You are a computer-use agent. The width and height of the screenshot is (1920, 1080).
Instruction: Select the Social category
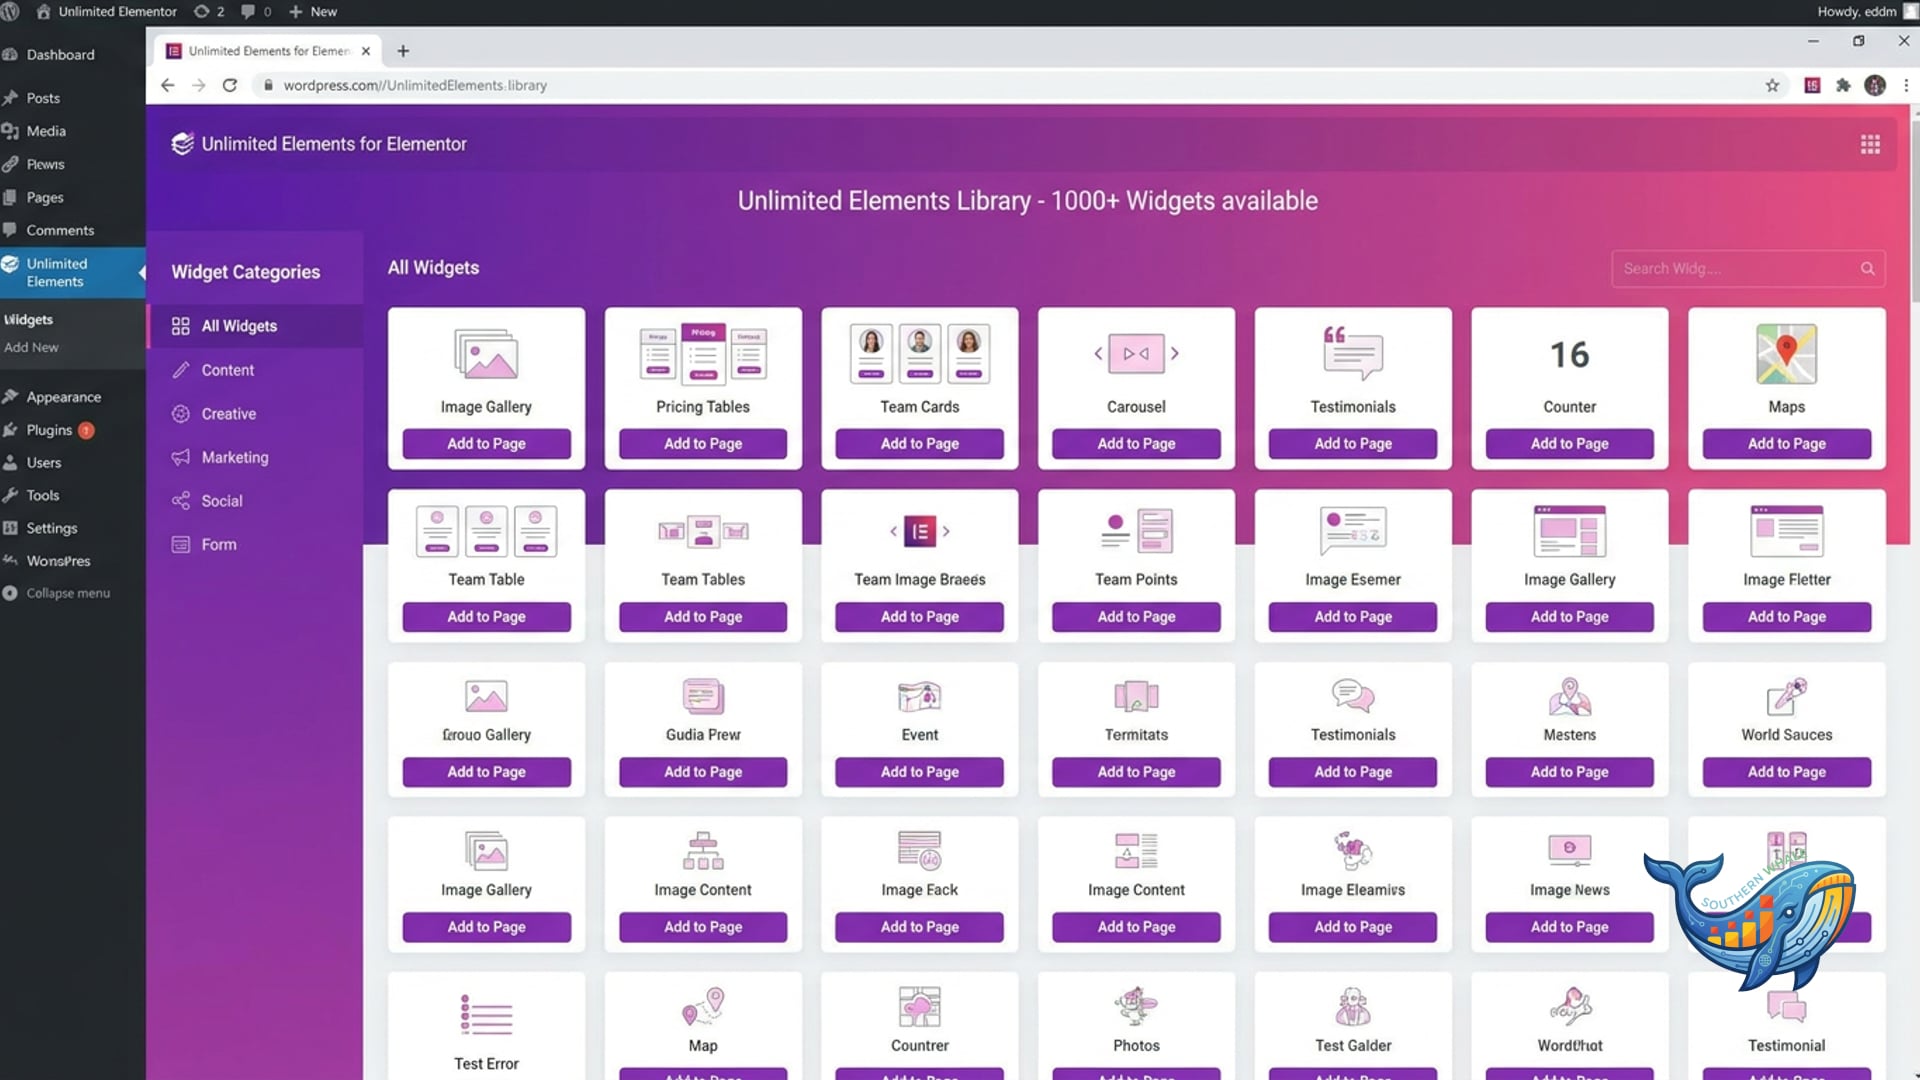click(x=255, y=501)
